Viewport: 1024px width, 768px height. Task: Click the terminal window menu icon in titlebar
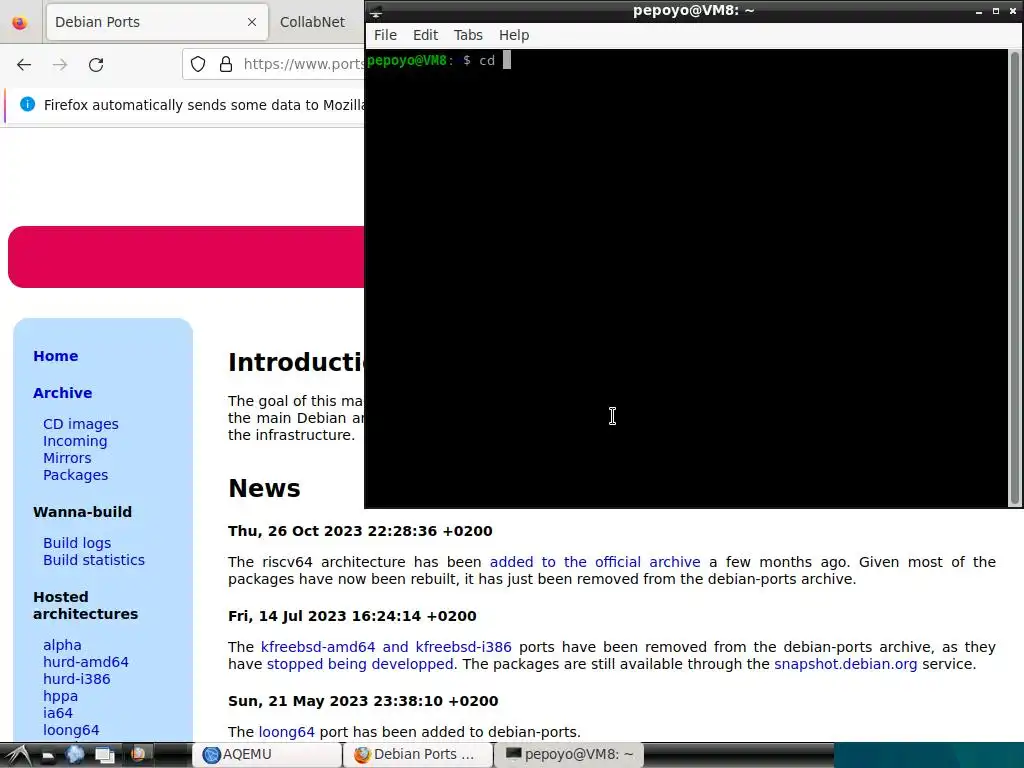[x=376, y=11]
